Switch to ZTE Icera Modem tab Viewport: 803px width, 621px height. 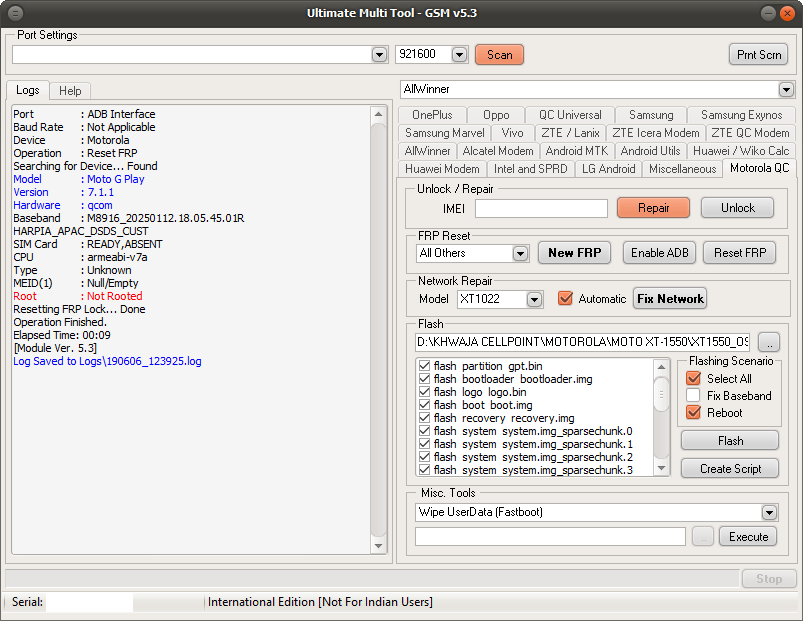point(656,133)
